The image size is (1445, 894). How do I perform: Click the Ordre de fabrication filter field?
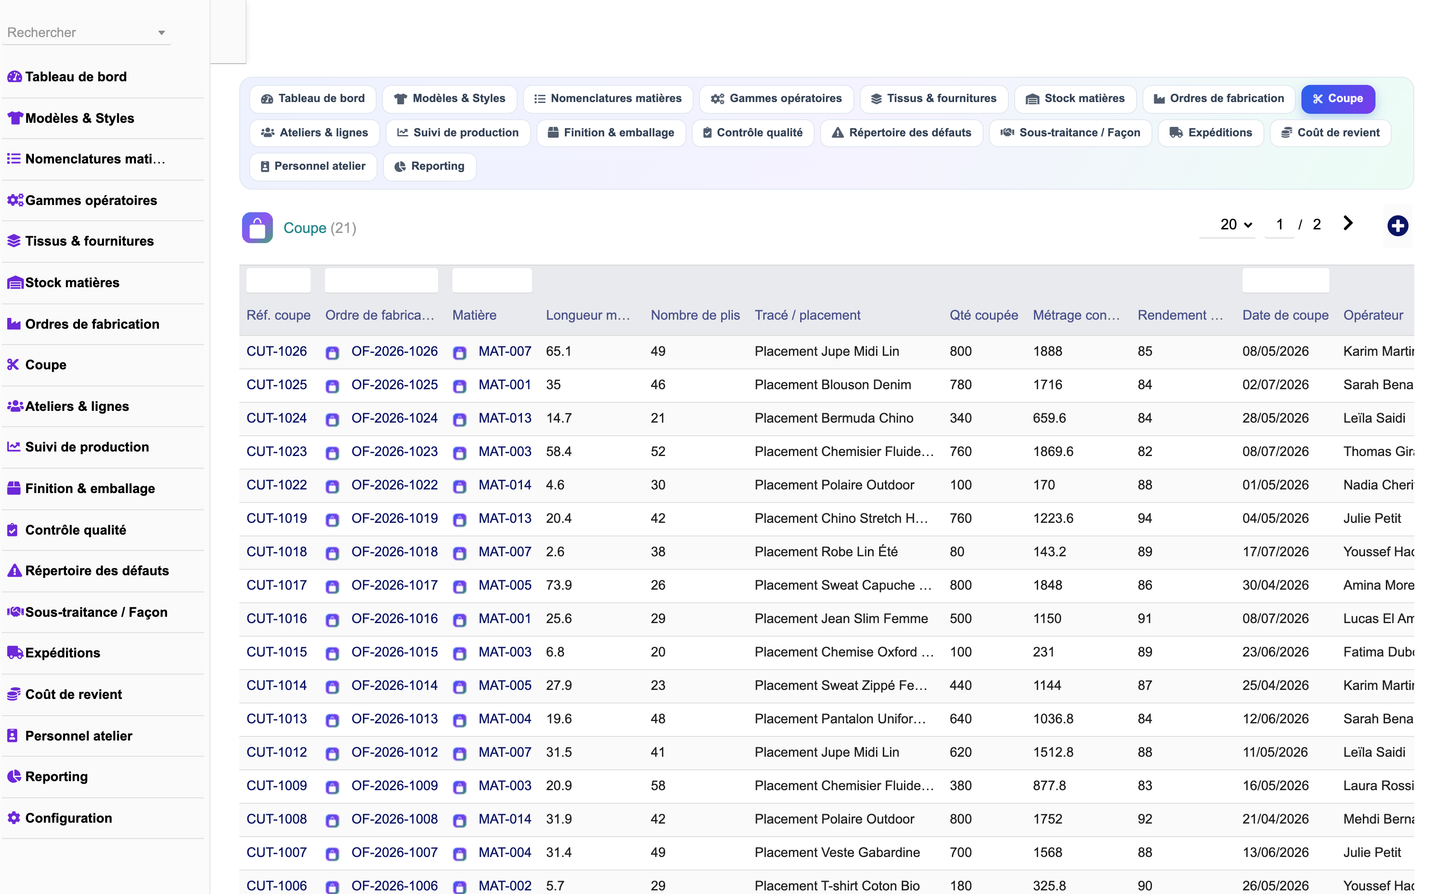coord(381,280)
